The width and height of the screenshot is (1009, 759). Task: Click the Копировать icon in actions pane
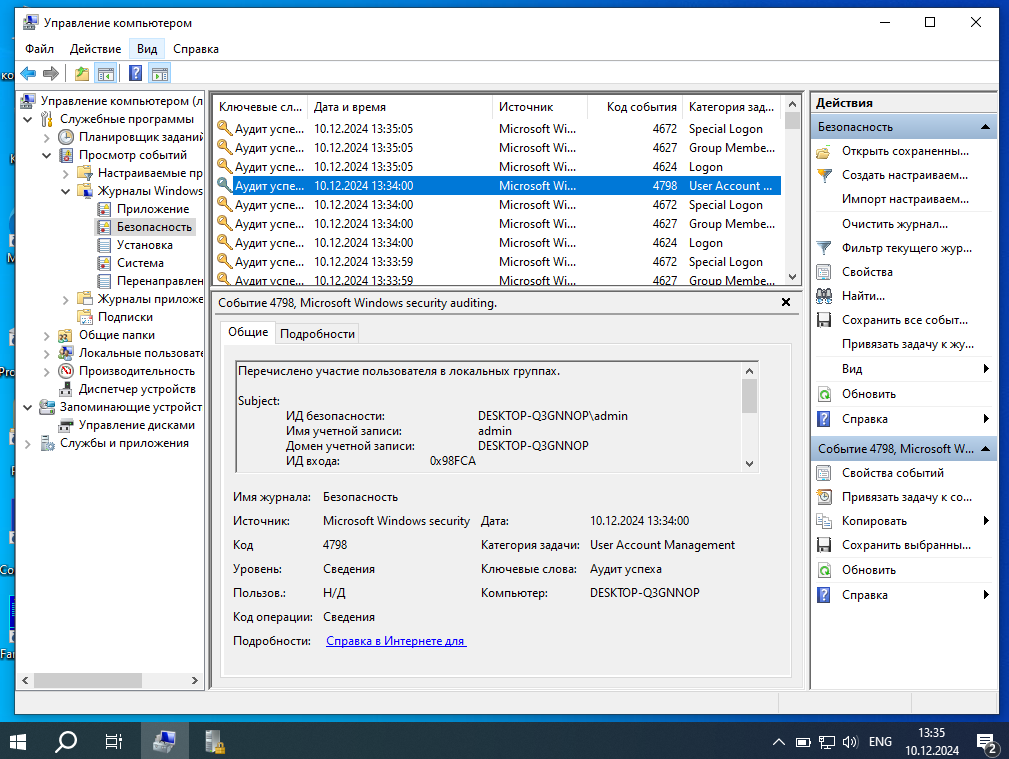click(x=824, y=521)
